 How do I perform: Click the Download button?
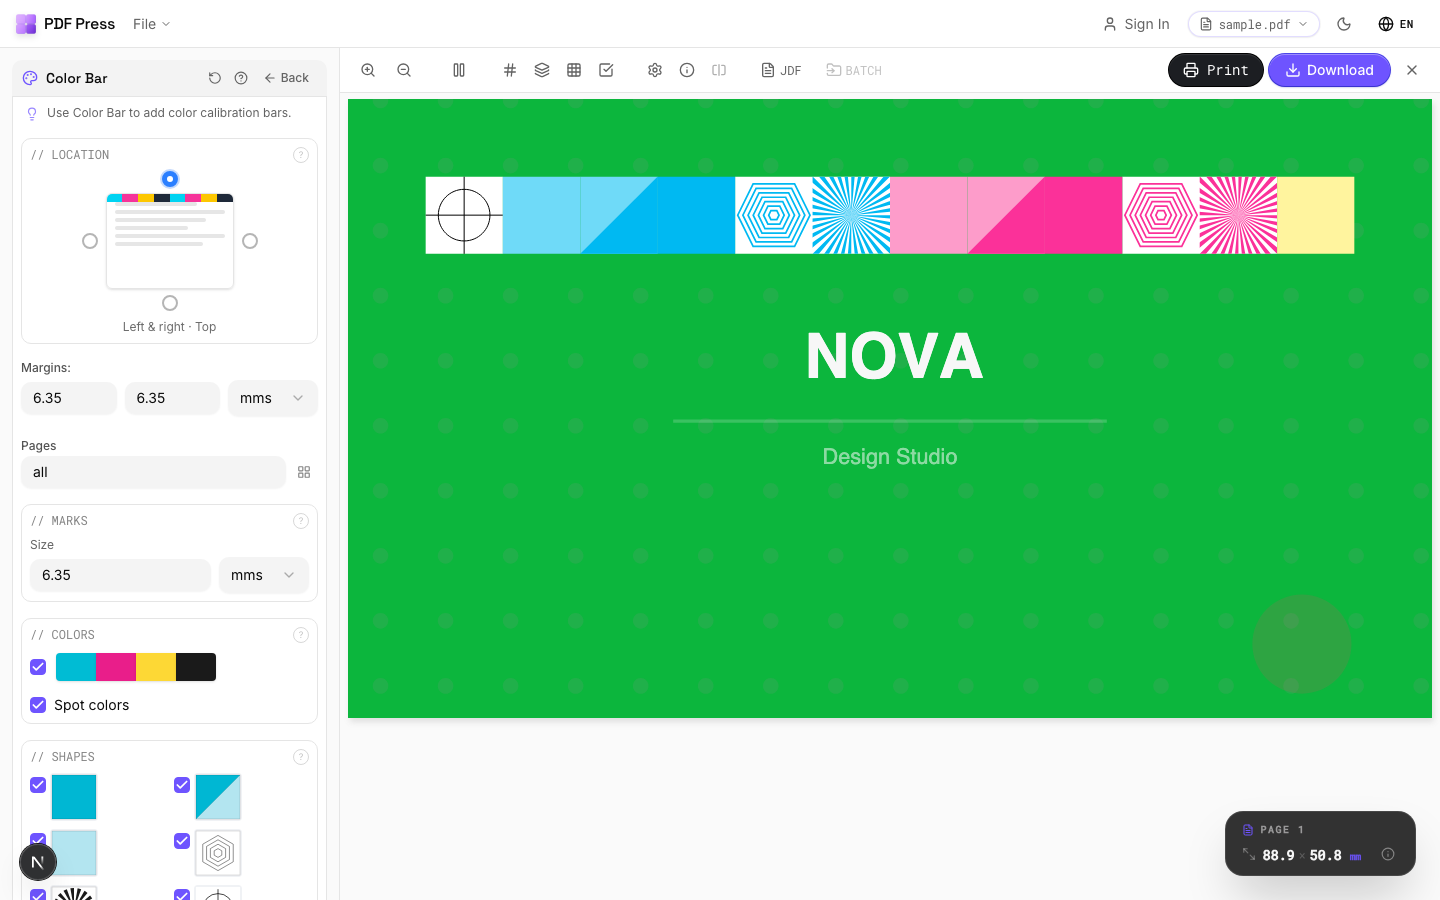coord(1329,70)
